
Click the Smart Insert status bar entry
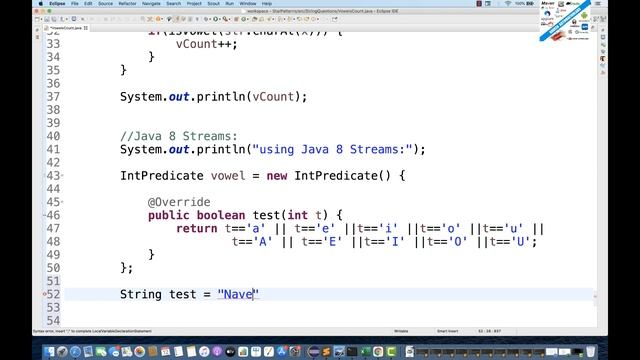[447, 331]
